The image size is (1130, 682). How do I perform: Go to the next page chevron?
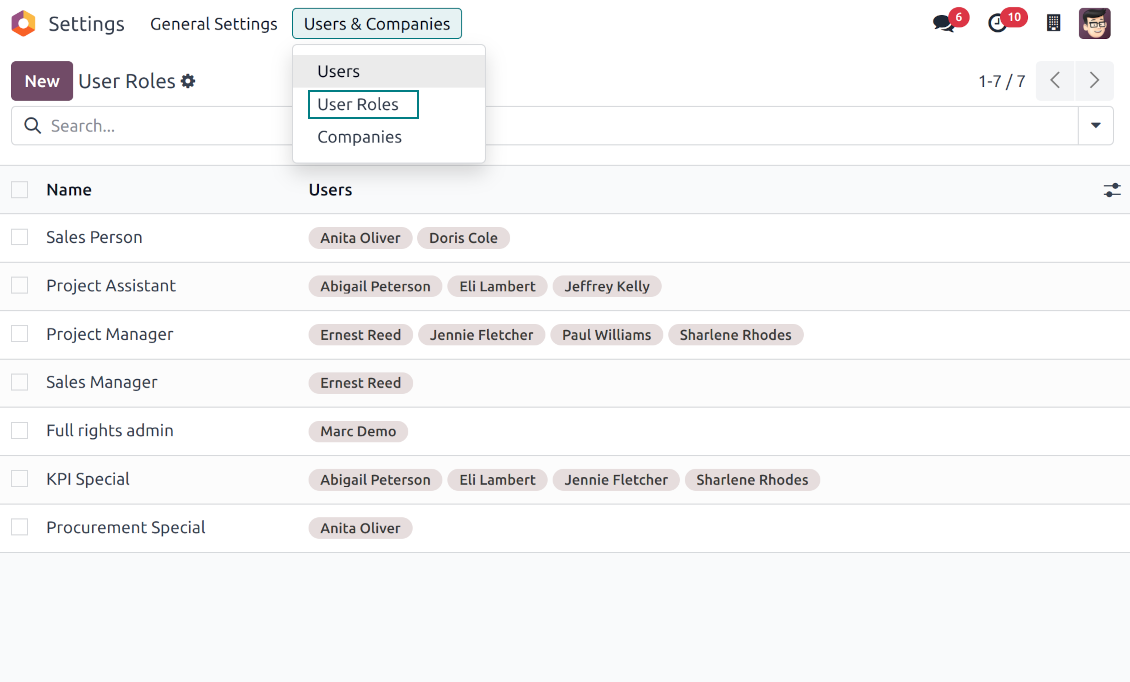pos(1094,81)
